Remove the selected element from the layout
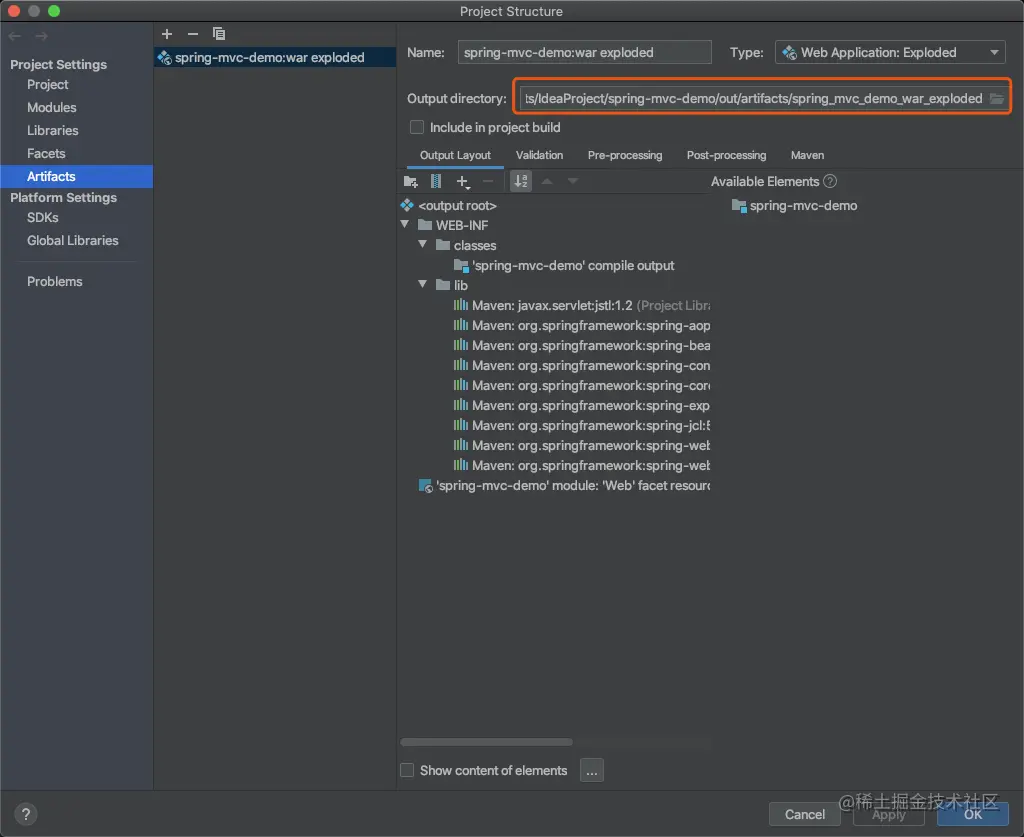1024x837 pixels. (x=487, y=182)
